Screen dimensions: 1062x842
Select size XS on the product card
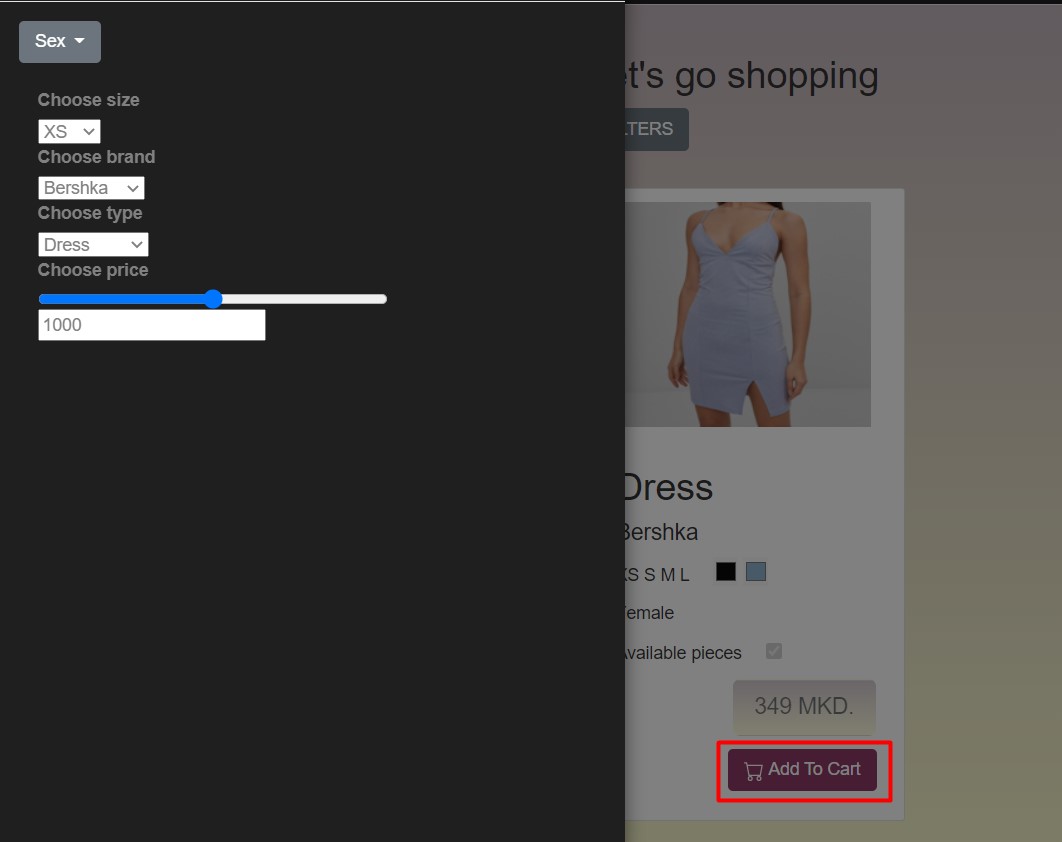(x=630, y=574)
